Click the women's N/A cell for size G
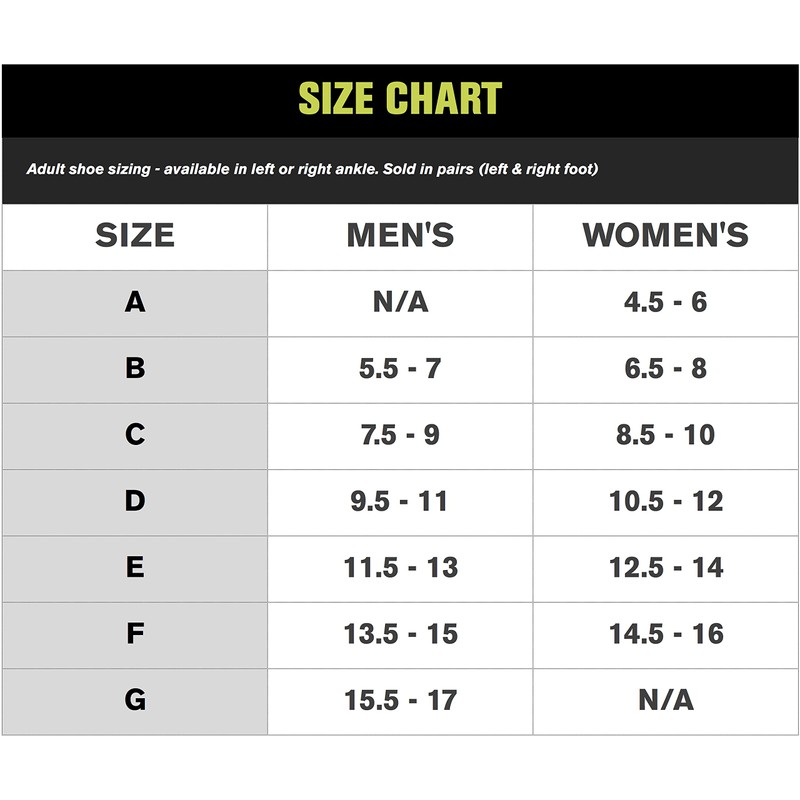The width and height of the screenshot is (800, 800). click(x=665, y=700)
